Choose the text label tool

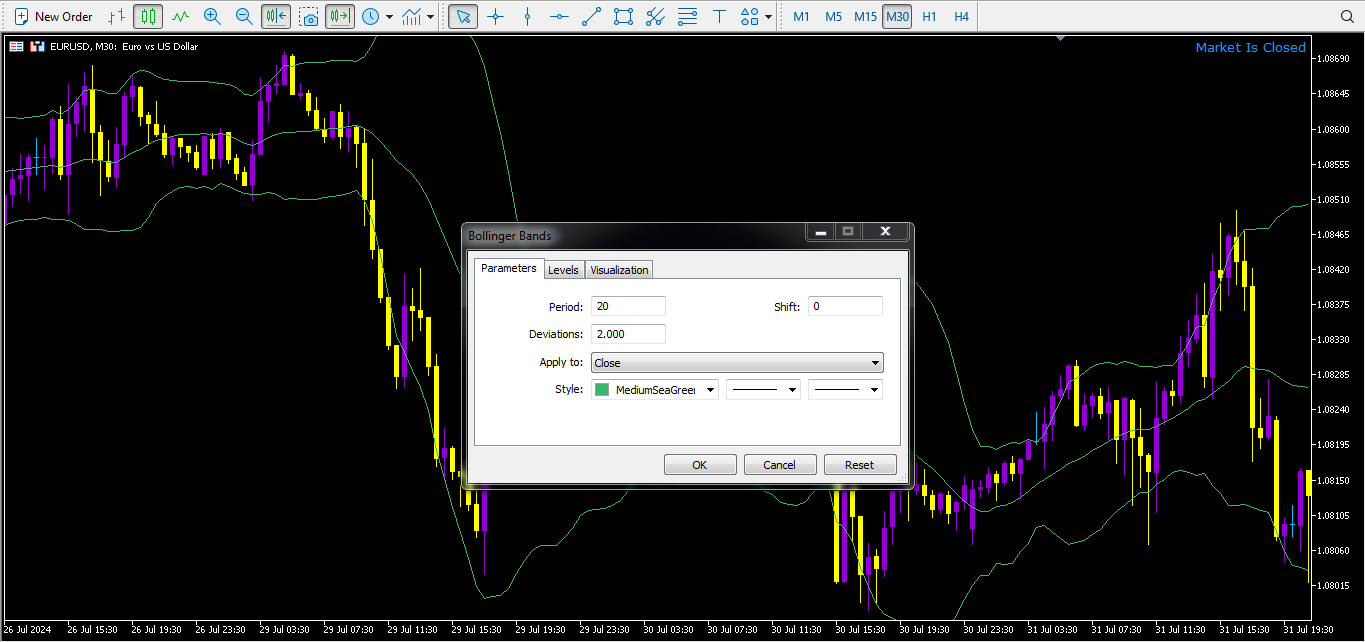[719, 16]
